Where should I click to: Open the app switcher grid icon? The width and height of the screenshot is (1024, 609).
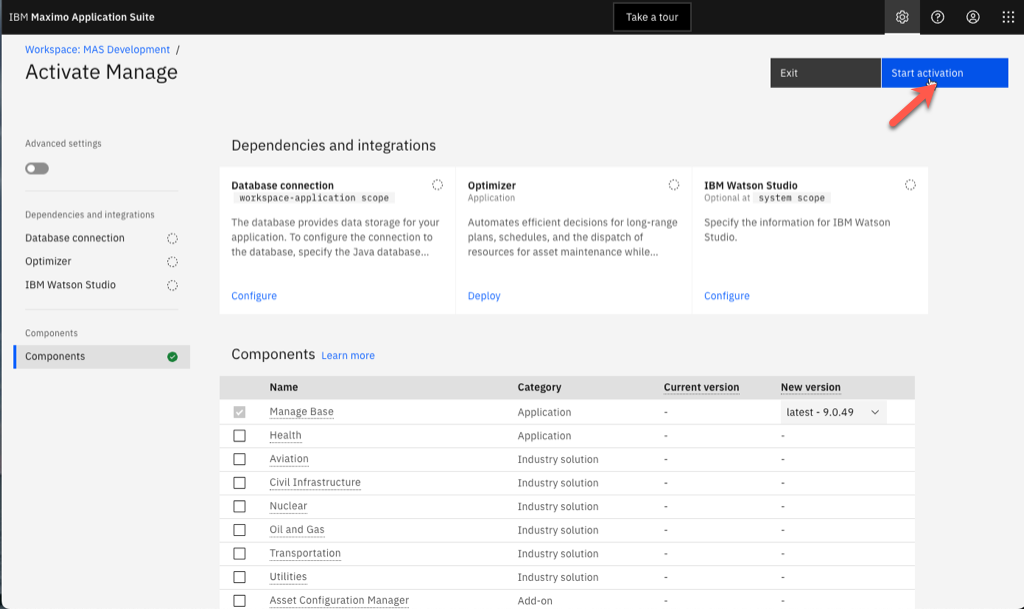[x=1008, y=17]
